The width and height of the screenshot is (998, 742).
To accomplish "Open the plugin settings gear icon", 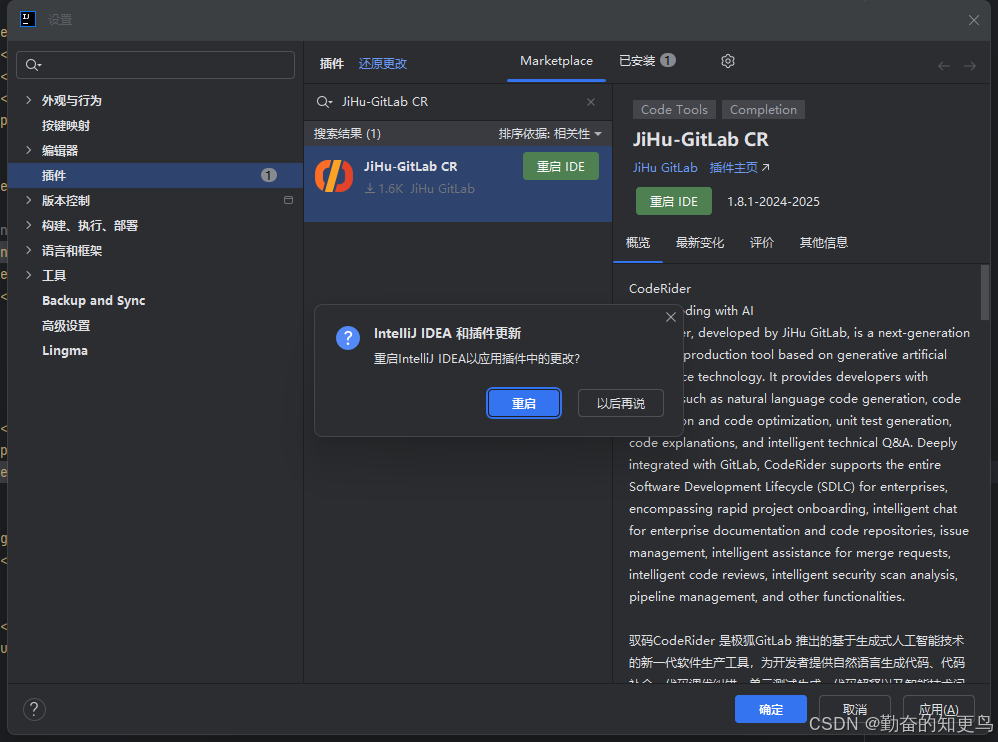I will coord(727,61).
